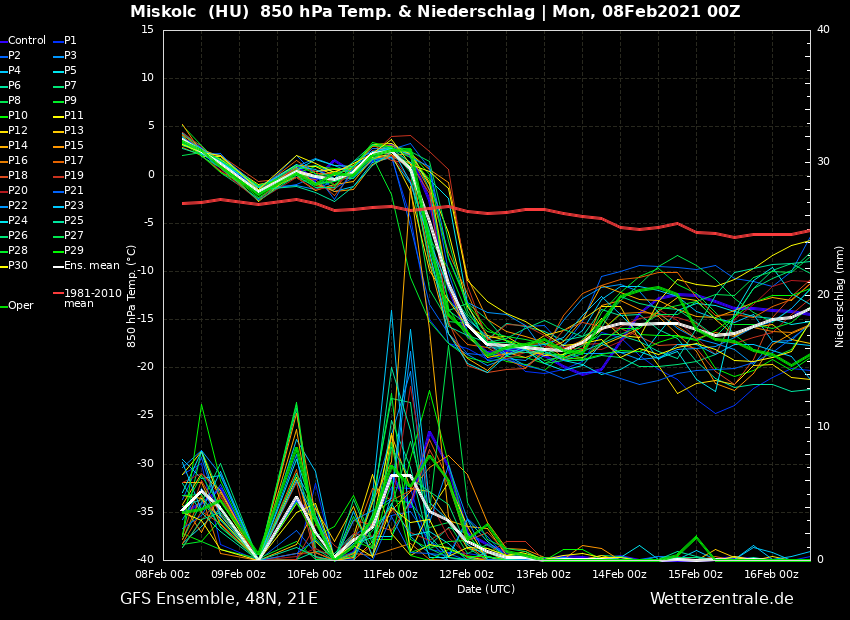Select the P11 legend entry
This screenshot has width=850, height=620.
click(73, 116)
